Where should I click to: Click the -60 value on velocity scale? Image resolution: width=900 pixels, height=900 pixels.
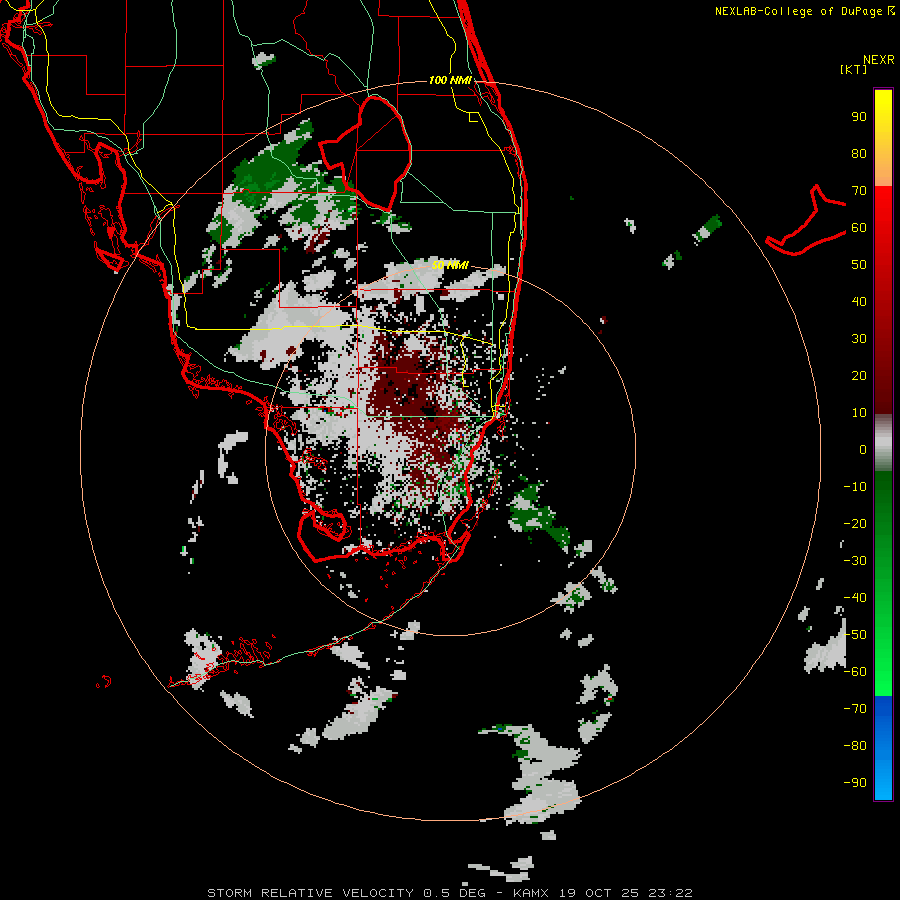point(855,672)
